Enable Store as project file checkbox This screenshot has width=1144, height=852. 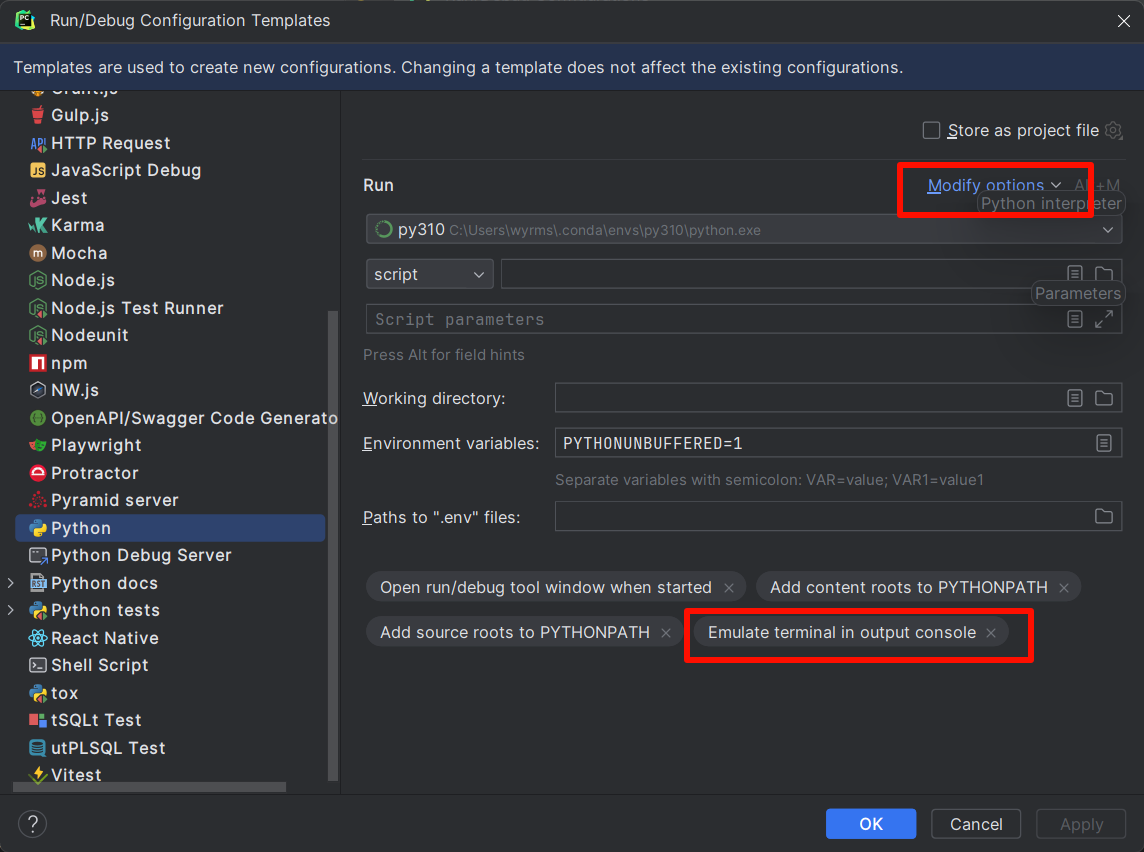point(931,130)
